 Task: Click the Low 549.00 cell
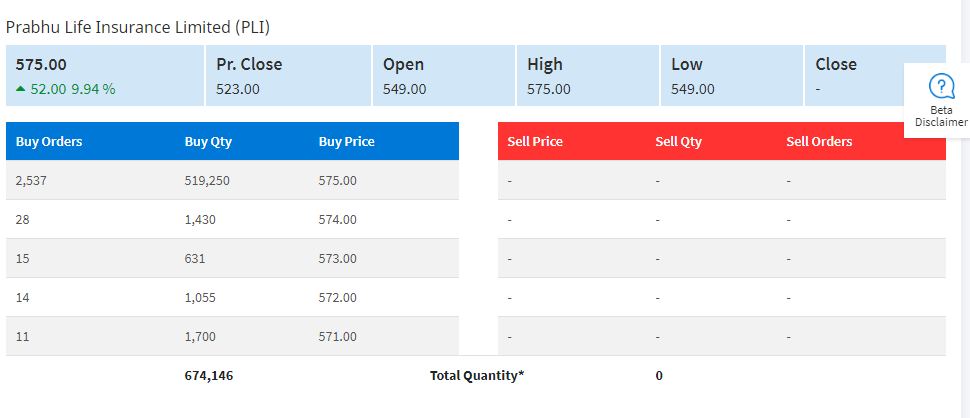732,75
